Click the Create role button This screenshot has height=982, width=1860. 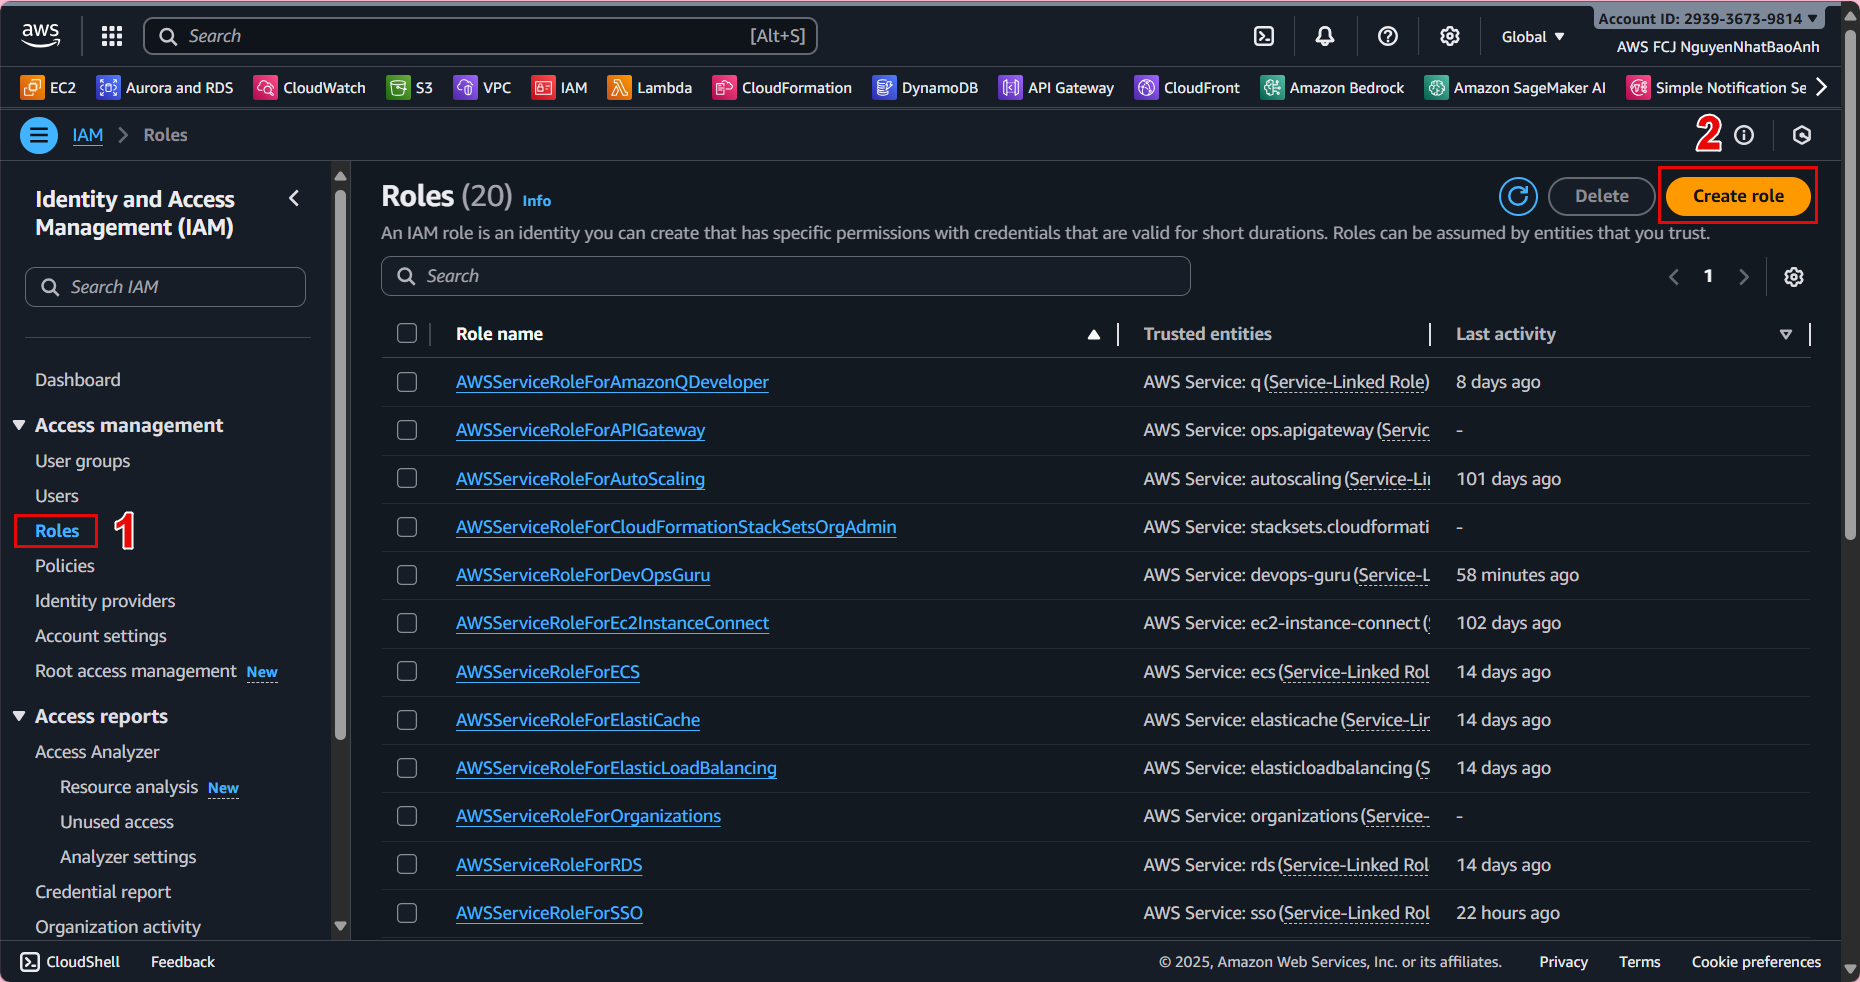(x=1737, y=196)
